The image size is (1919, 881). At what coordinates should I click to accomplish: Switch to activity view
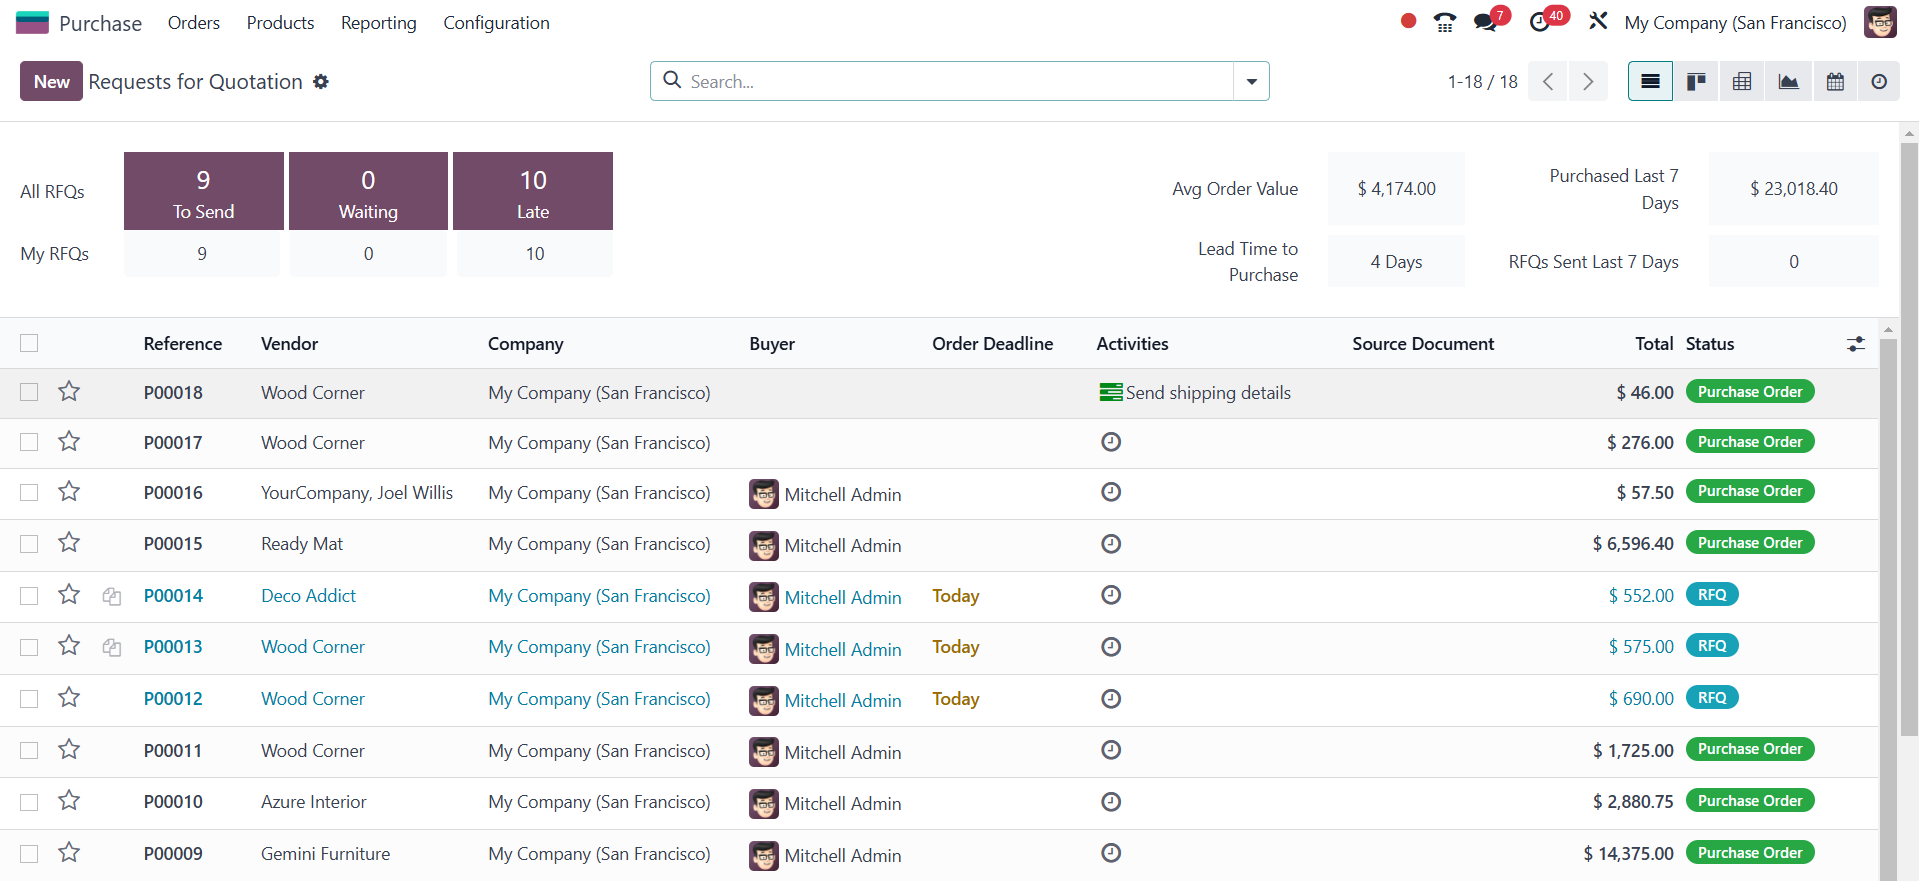tap(1879, 81)
